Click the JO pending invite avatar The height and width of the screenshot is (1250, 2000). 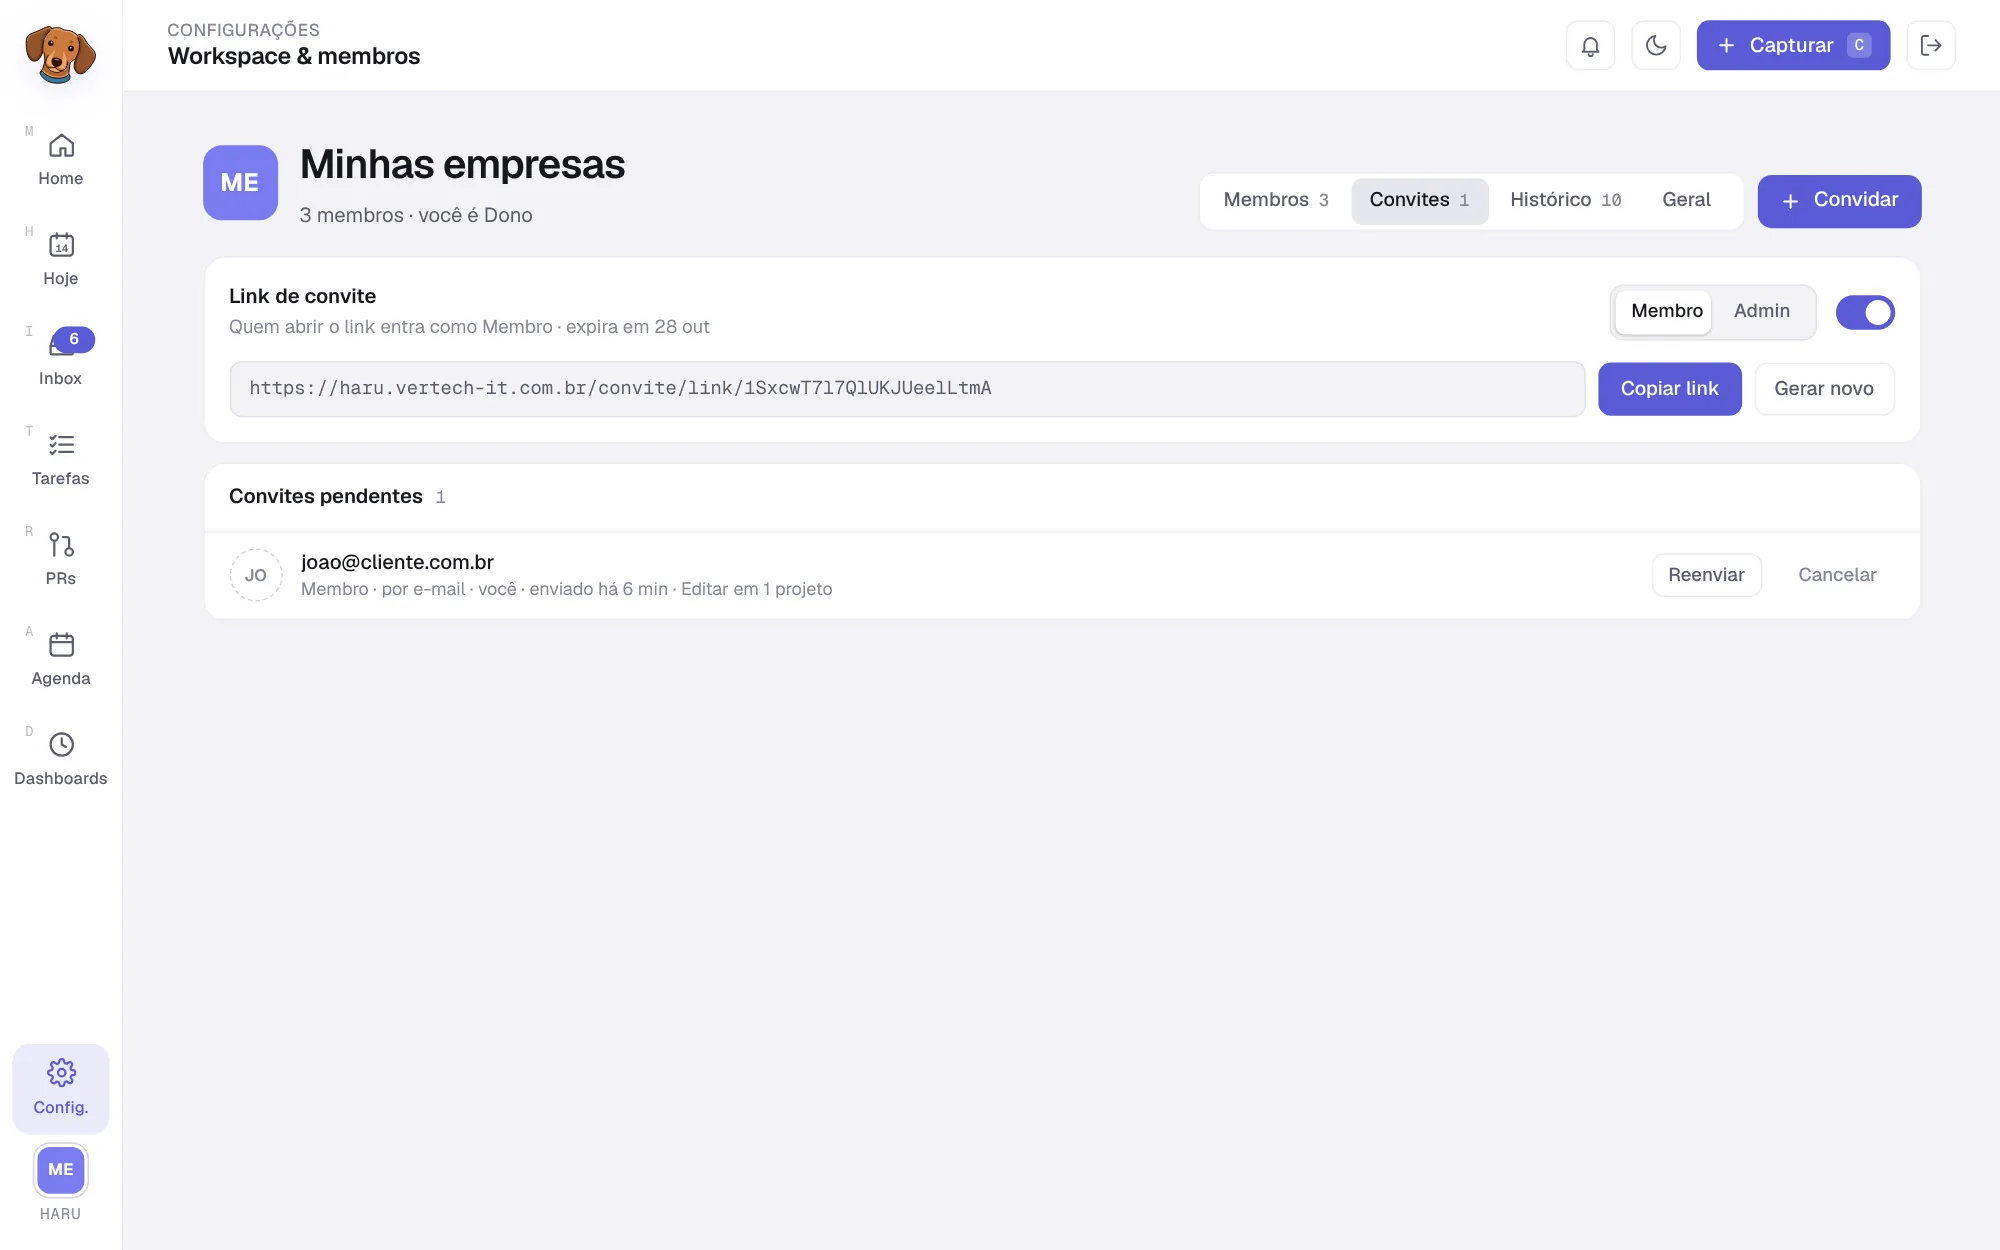(x=256, y=575)
